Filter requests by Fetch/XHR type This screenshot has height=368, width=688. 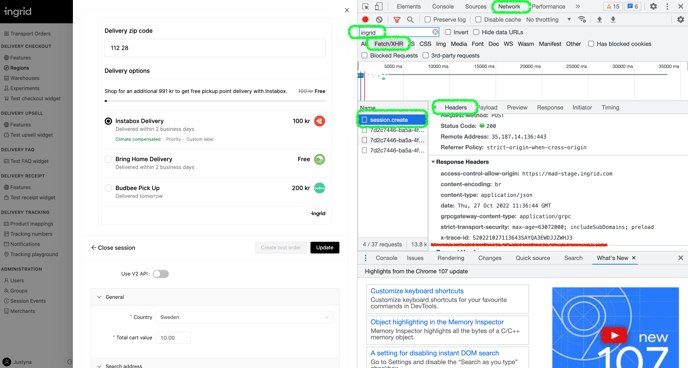388,44
